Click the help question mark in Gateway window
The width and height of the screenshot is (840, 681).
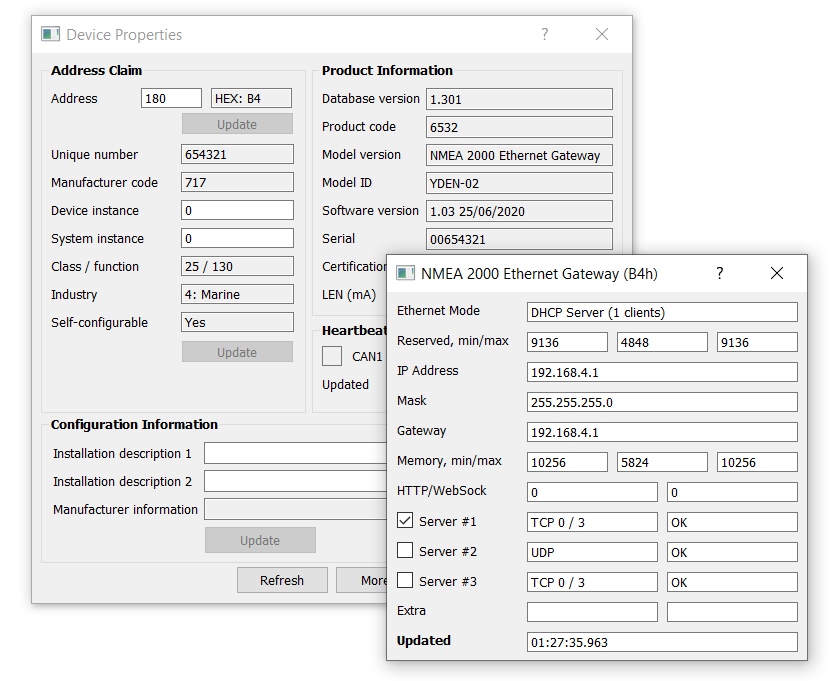click(719, 273)
